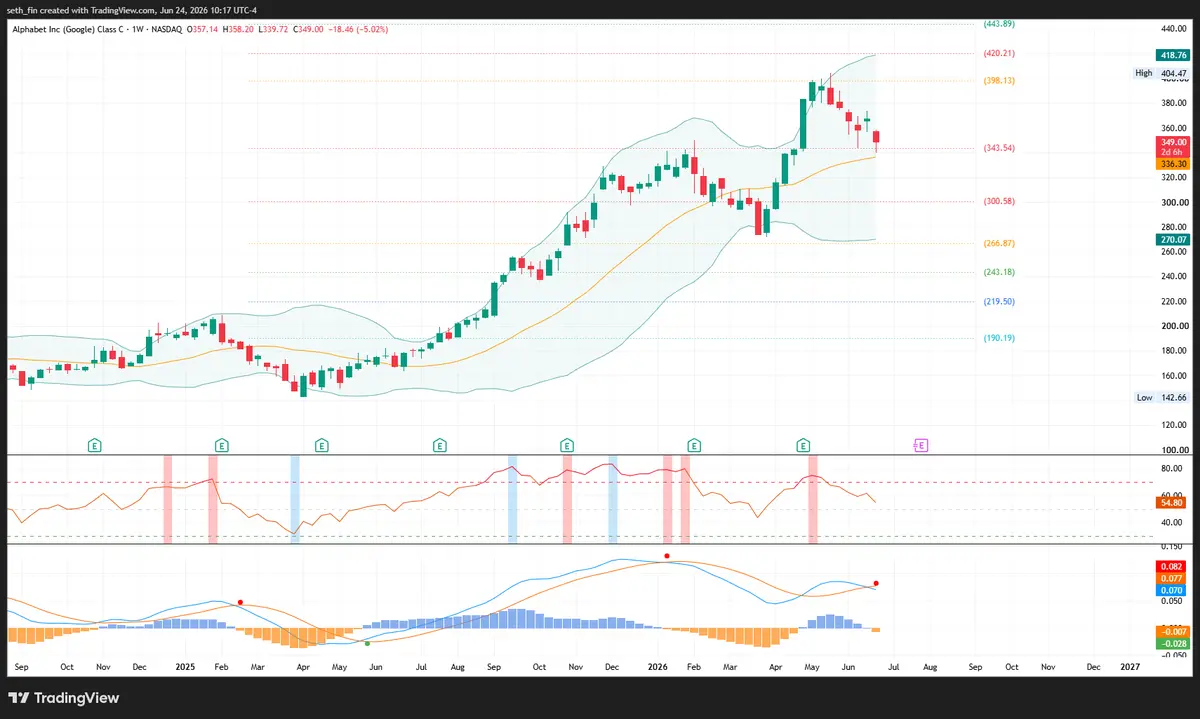Click the upper Bollinger band label 418.76

point(1172,56)
